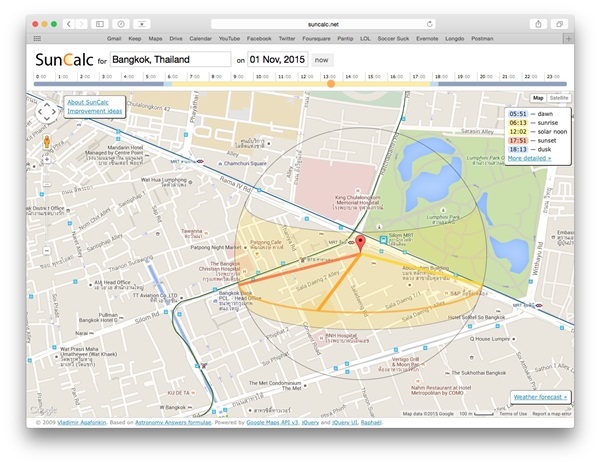Image resolution: width=600 pixels, height=465 pixels.
Task: Open the Longdo bookmark
Action: (x=455, y=39)
